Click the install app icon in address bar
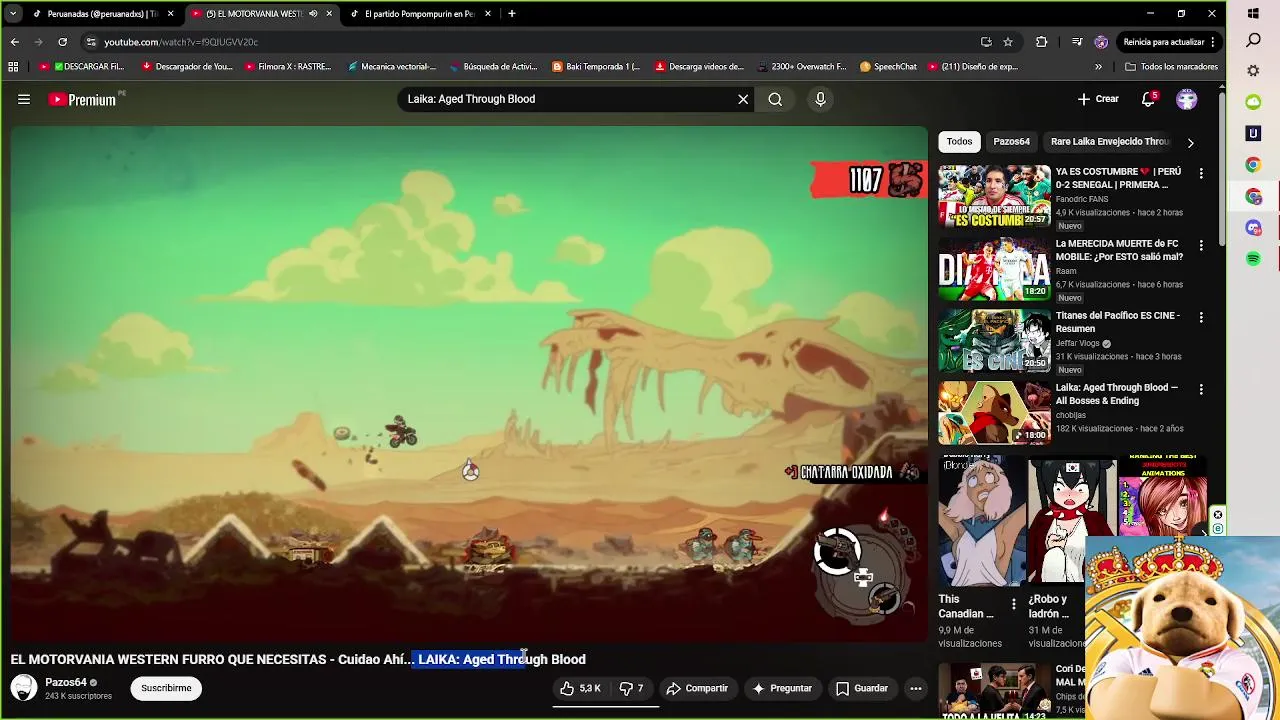Image resolution: width=1280 pixels, height=720 pixels. (986, 42)
